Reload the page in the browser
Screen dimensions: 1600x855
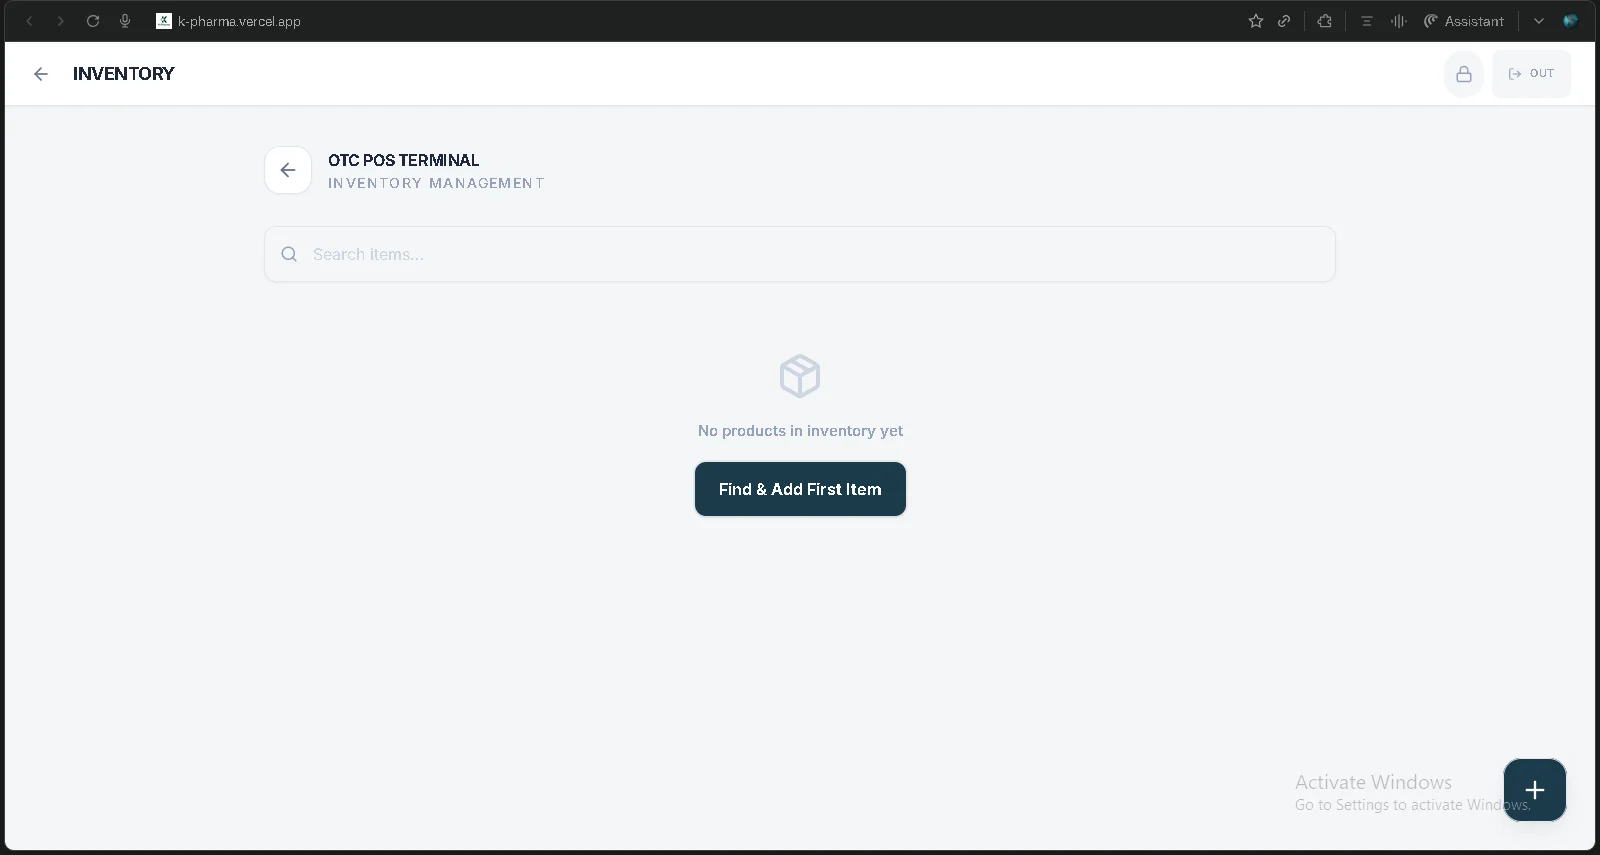(93, 21)
